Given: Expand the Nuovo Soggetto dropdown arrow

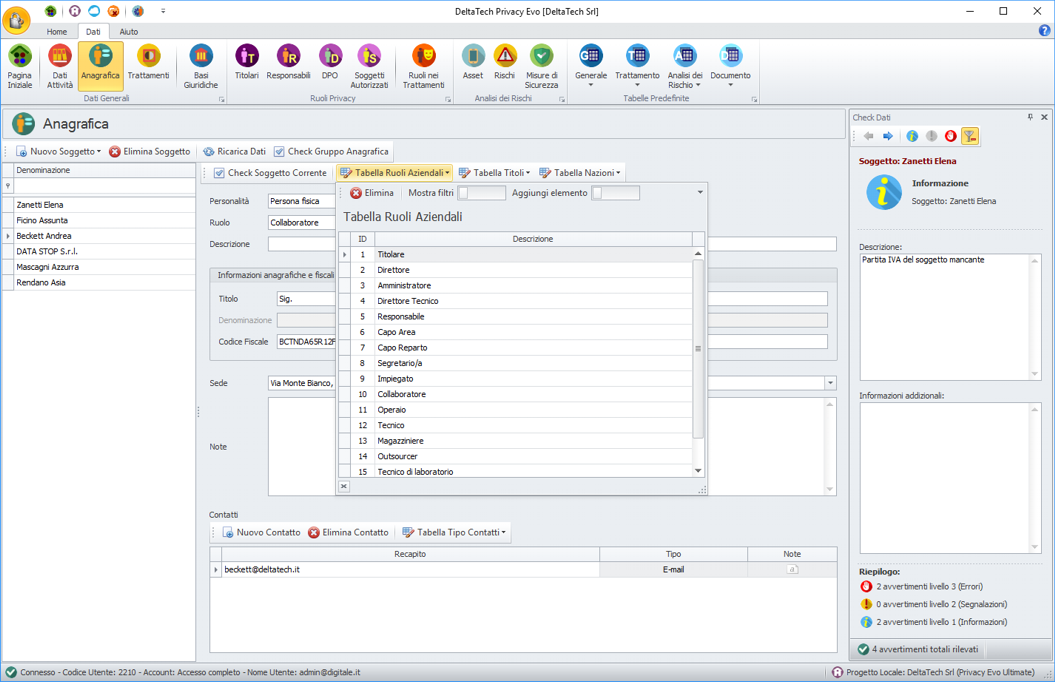Looking at the screenshot, I should (x=99, y=152).
